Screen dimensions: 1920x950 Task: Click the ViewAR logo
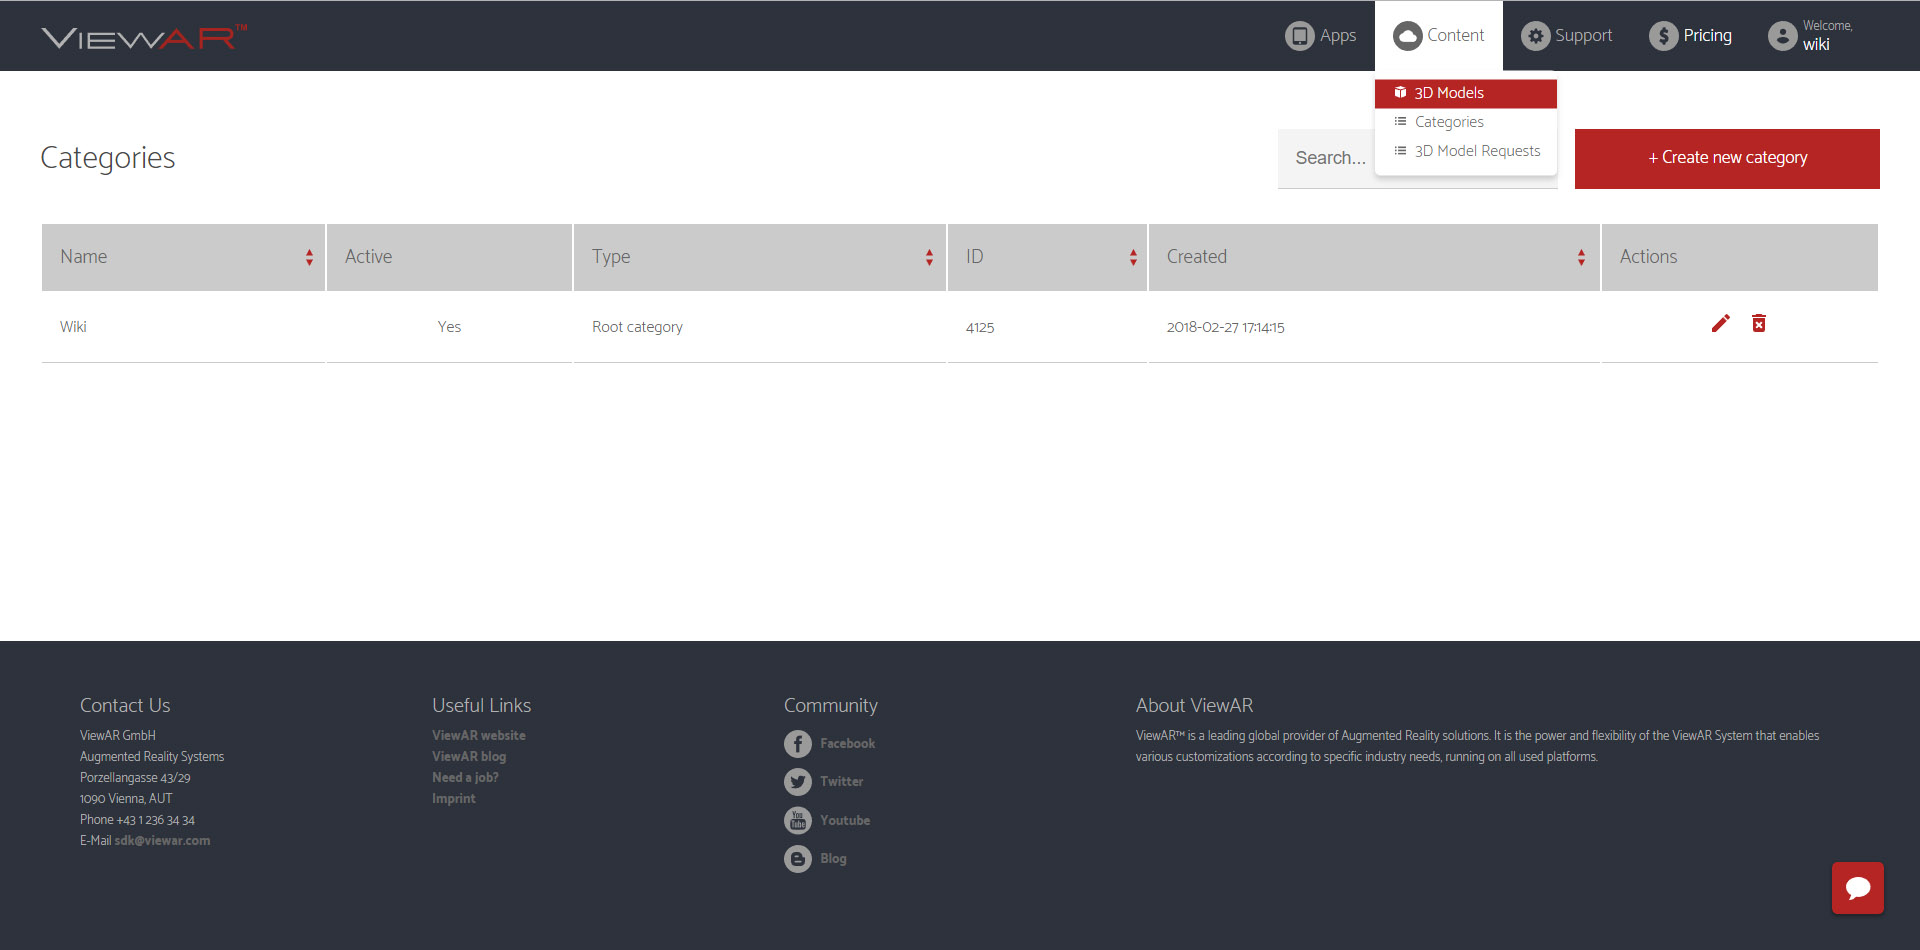coord(144,38)
